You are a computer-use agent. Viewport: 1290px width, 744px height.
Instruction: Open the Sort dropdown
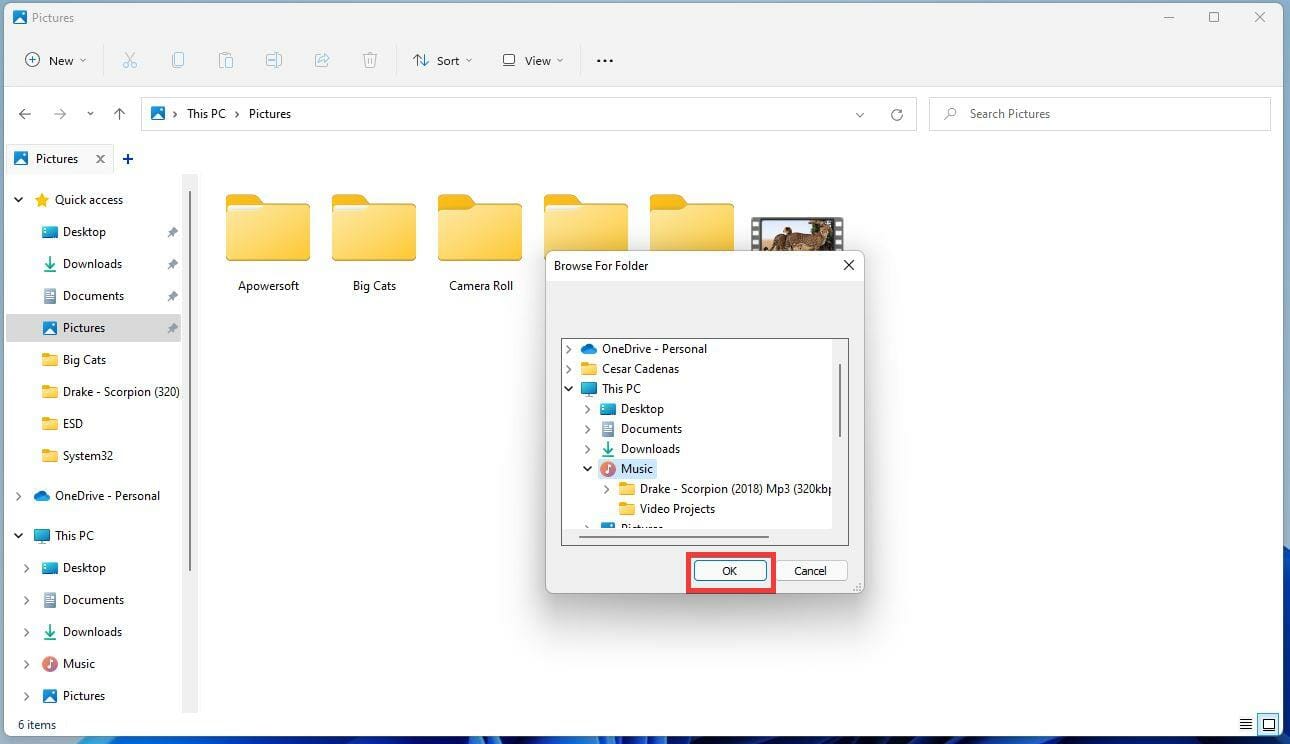[443, 60]
